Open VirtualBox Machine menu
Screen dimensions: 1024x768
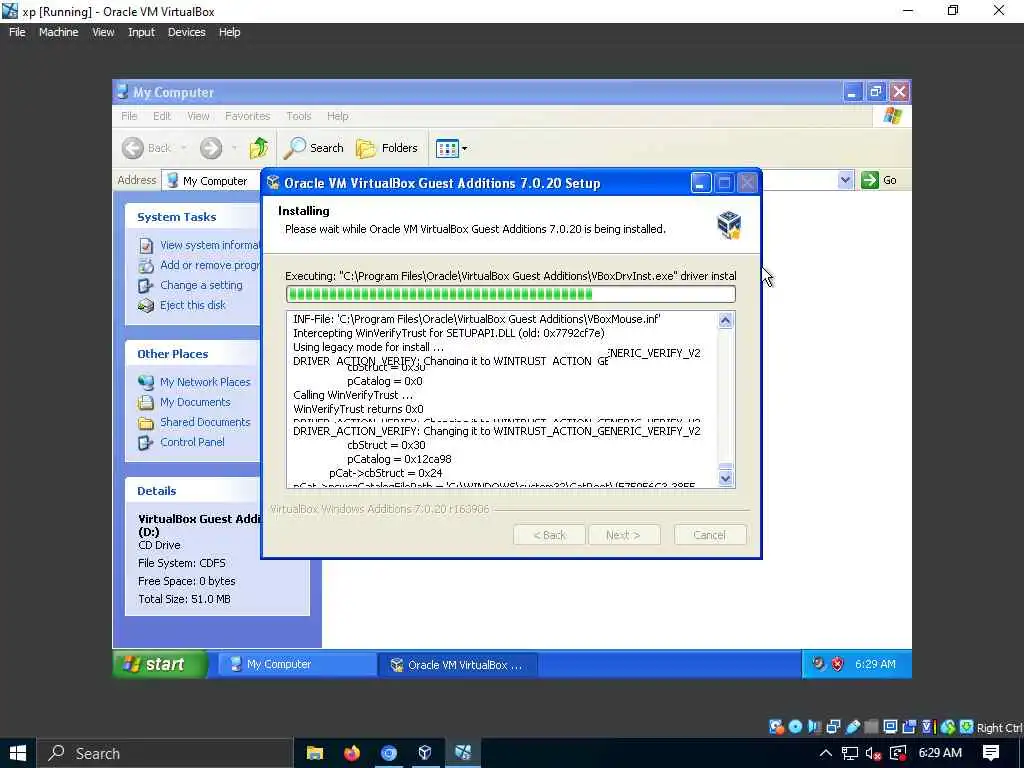(x=58, y=32)
